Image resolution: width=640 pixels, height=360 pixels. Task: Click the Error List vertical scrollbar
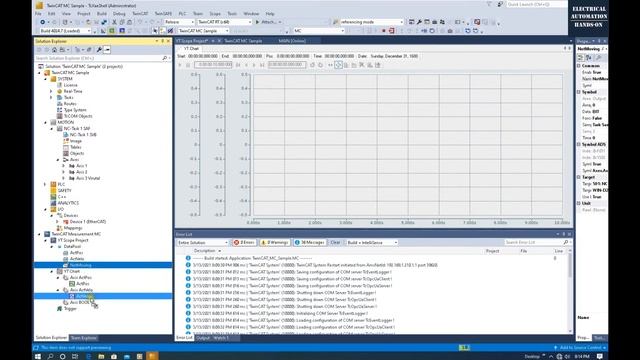coord(570,291)
